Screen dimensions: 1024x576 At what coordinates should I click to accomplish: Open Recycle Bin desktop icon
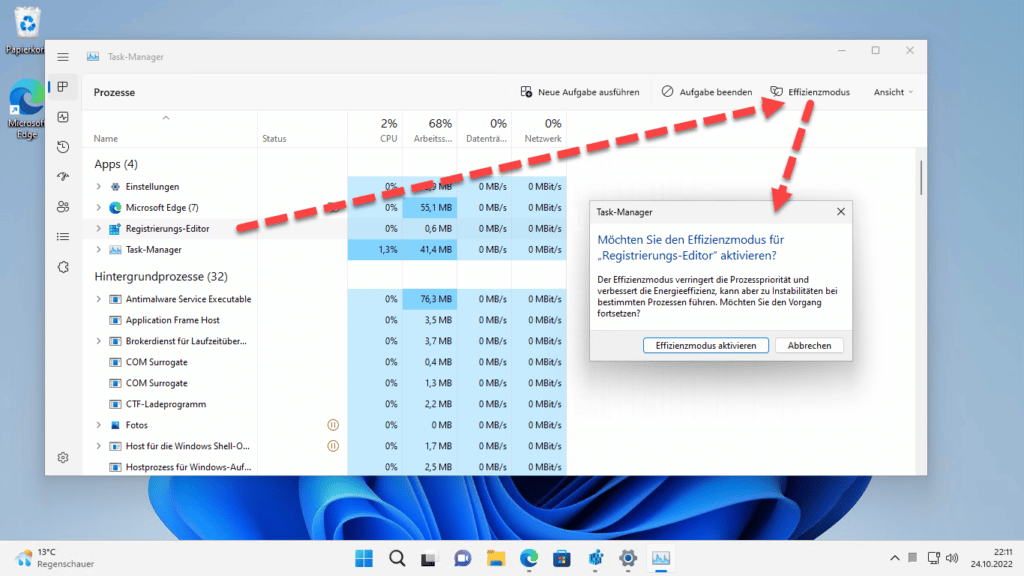click(26, 30)
